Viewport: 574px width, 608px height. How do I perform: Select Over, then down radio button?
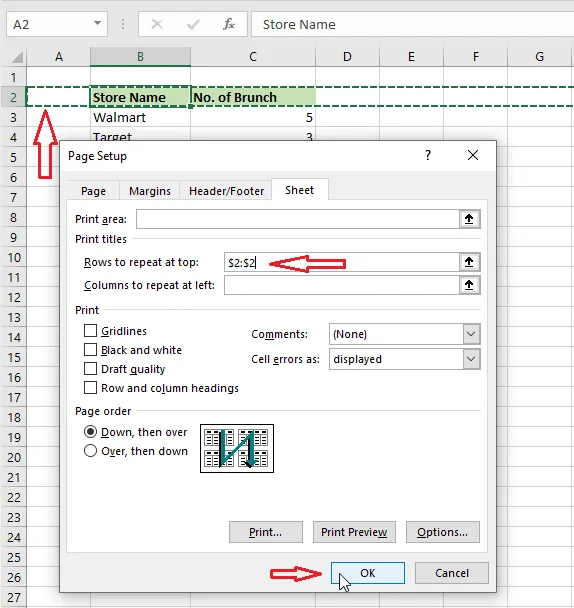click(90, 451)
